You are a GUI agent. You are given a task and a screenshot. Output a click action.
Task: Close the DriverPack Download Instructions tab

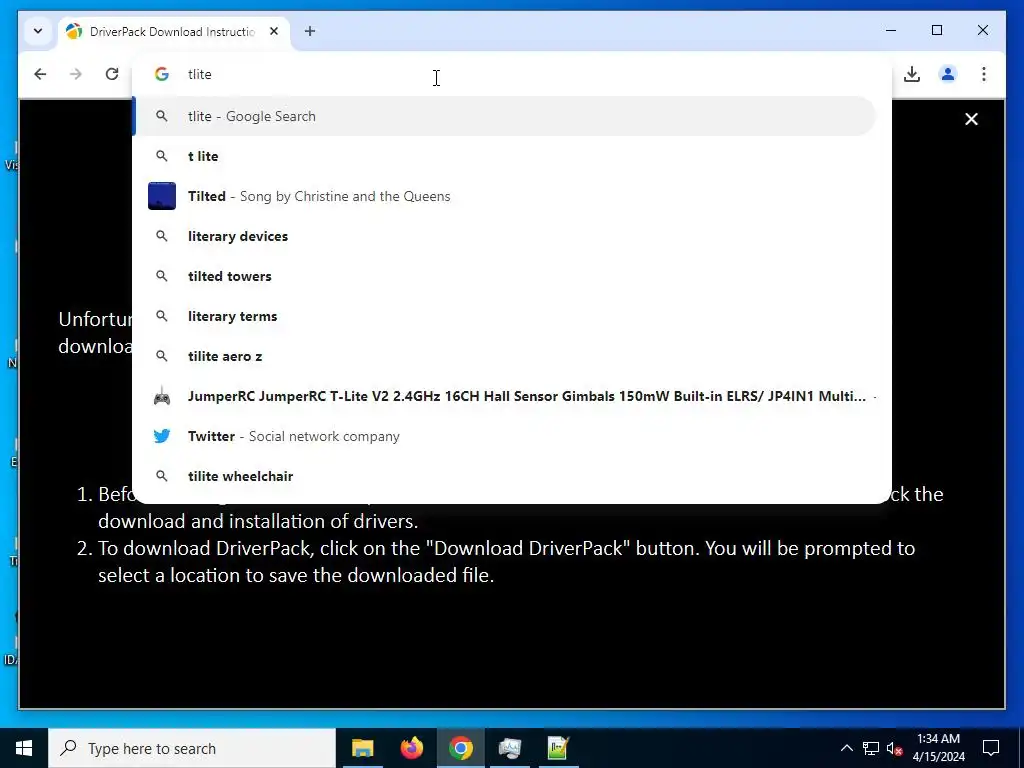click(274, 31)
